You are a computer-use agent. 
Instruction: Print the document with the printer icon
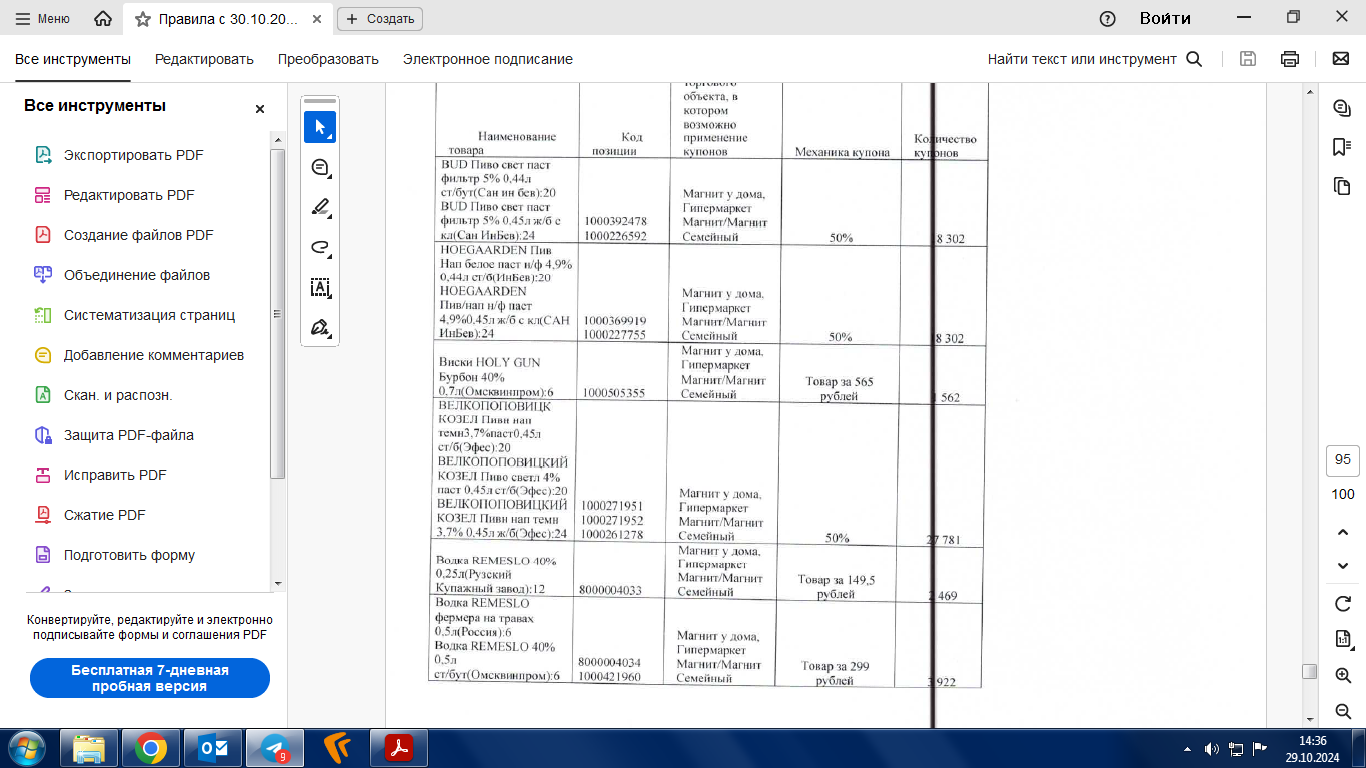point(1290,59)
